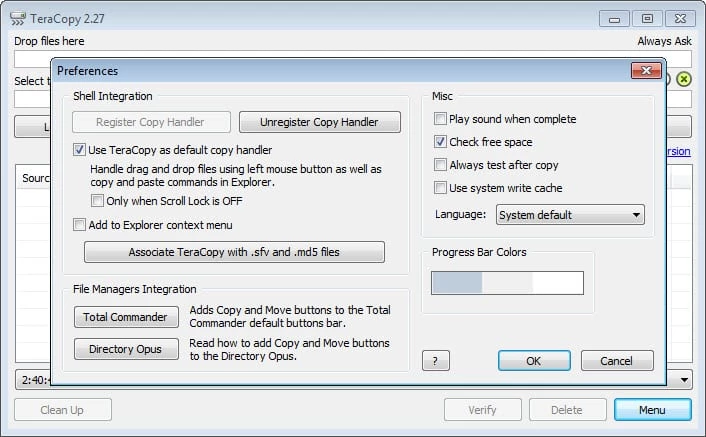Screen dimensions: 706x437
Task: Tick Use system write cache checkbox
Action: (441, 188)
